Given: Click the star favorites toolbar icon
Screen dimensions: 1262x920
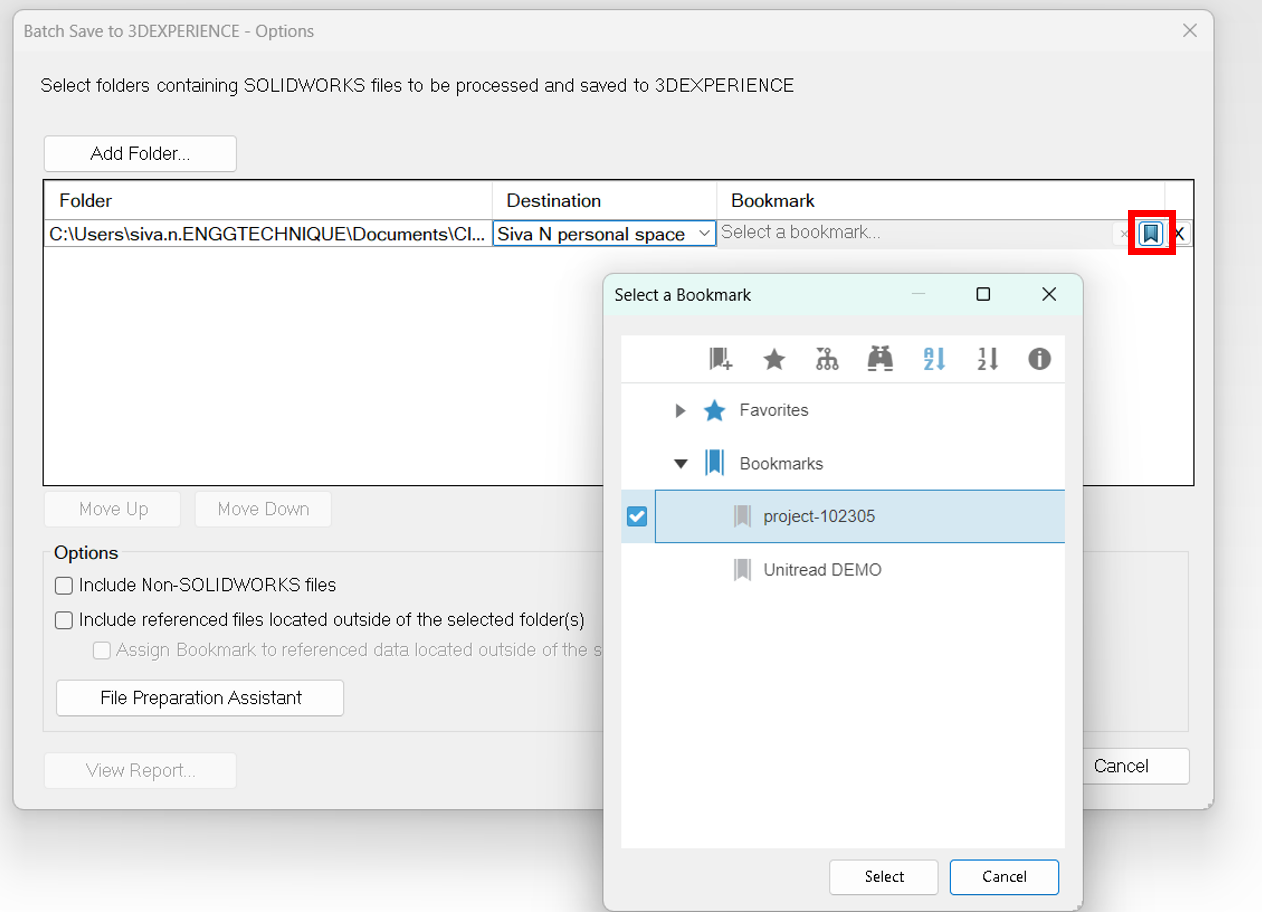Looking at the screenshot, I should coord(774,359).
